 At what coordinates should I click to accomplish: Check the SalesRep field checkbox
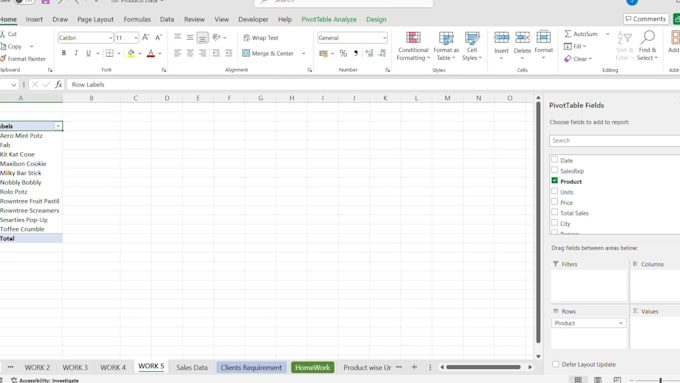(x=555, y=170)
